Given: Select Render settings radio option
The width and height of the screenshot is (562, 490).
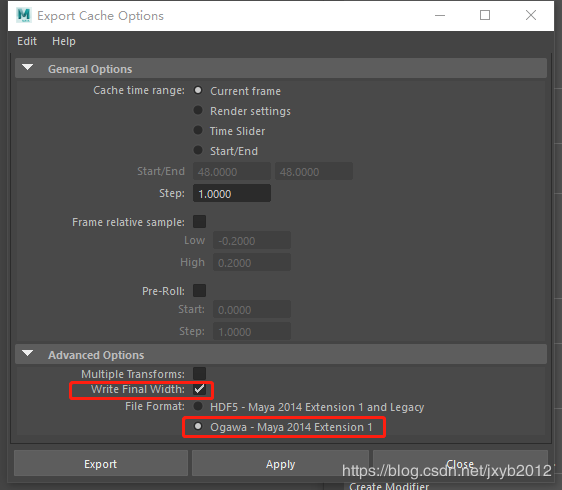Looking at the screenshot, I should click(198, 110).
